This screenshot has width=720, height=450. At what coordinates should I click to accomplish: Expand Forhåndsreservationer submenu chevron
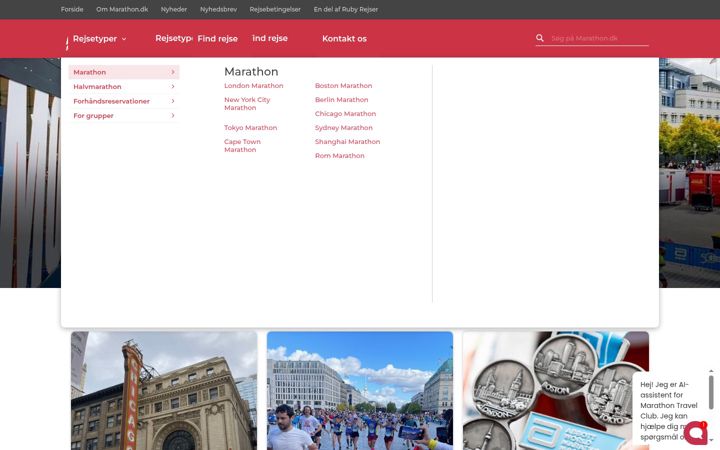pos(173,101)
